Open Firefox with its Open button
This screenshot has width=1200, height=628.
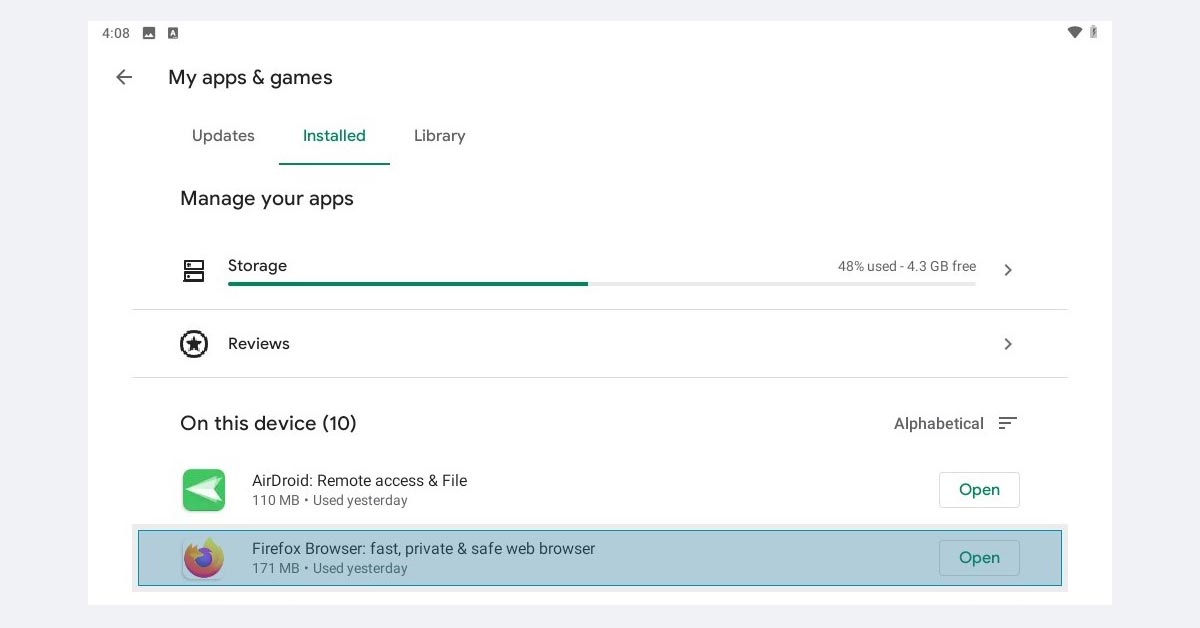pyautogui.click(x=979, y=558)
